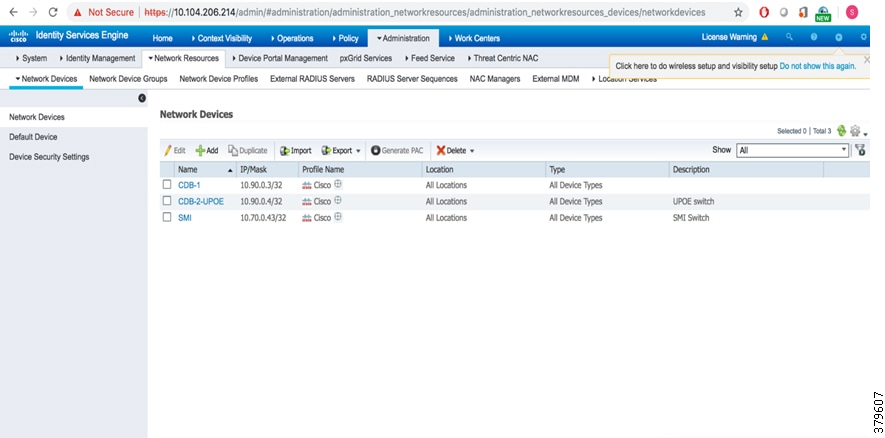Click the Edit pencil button

175,151
